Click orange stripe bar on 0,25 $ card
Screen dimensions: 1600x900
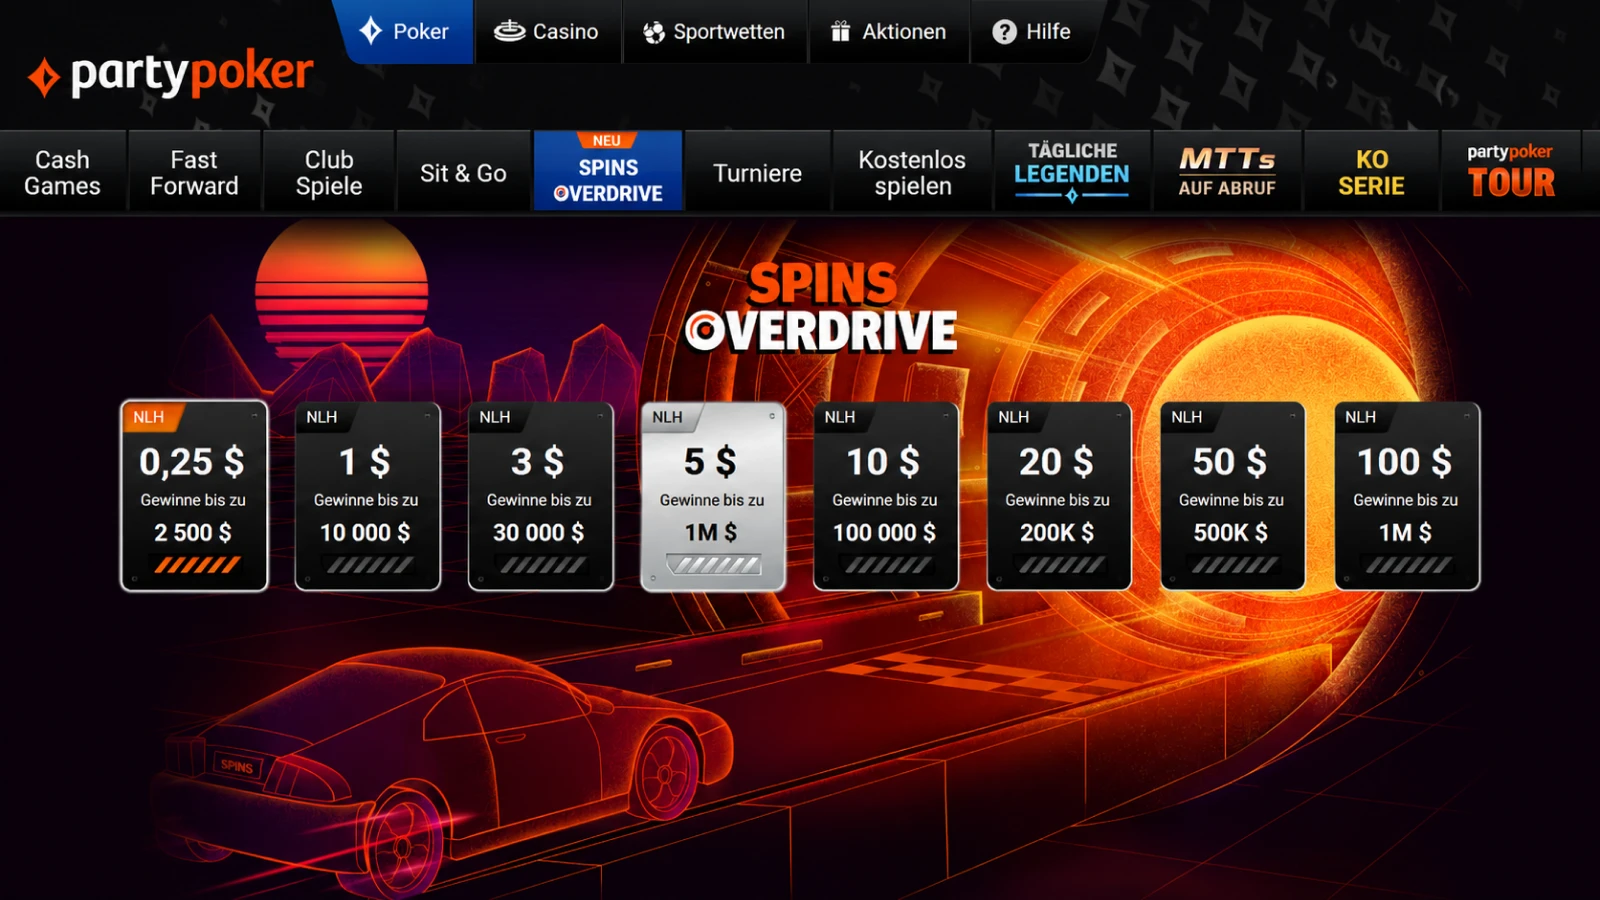pyautogui.click(x=197, y=565)
